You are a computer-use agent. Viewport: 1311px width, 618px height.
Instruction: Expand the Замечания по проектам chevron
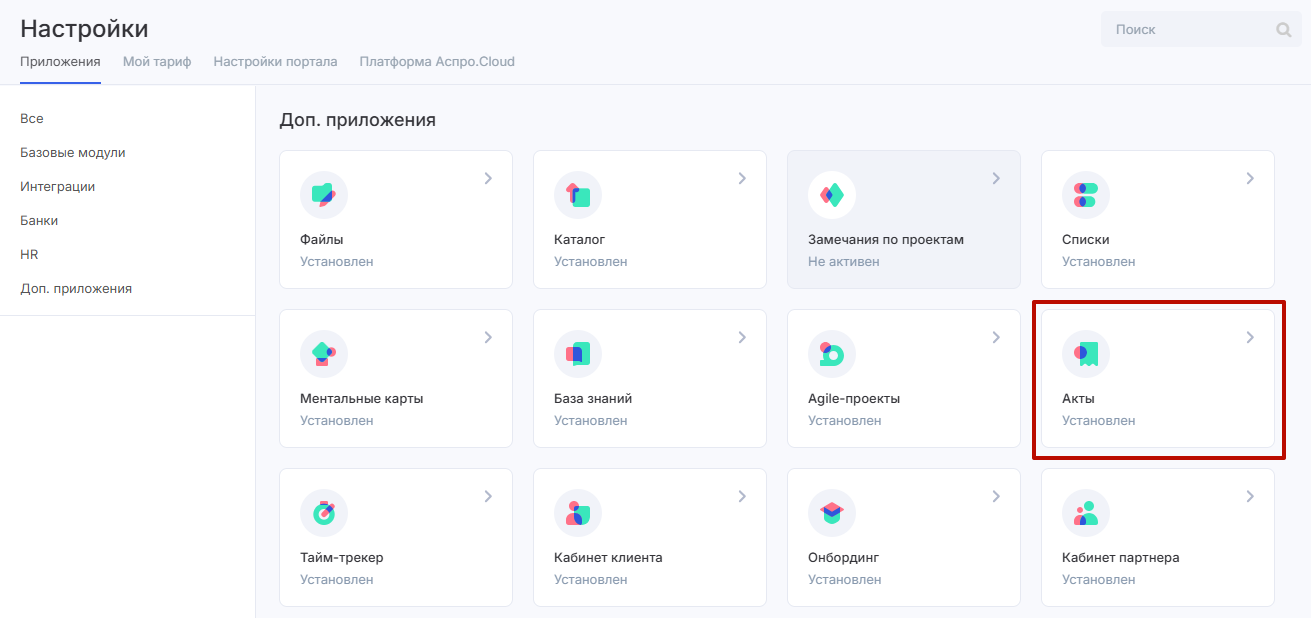click(996, 179)
